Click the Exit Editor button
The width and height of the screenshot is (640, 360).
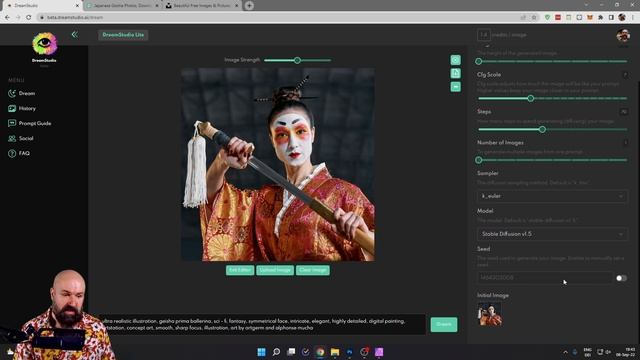(240, 270)
